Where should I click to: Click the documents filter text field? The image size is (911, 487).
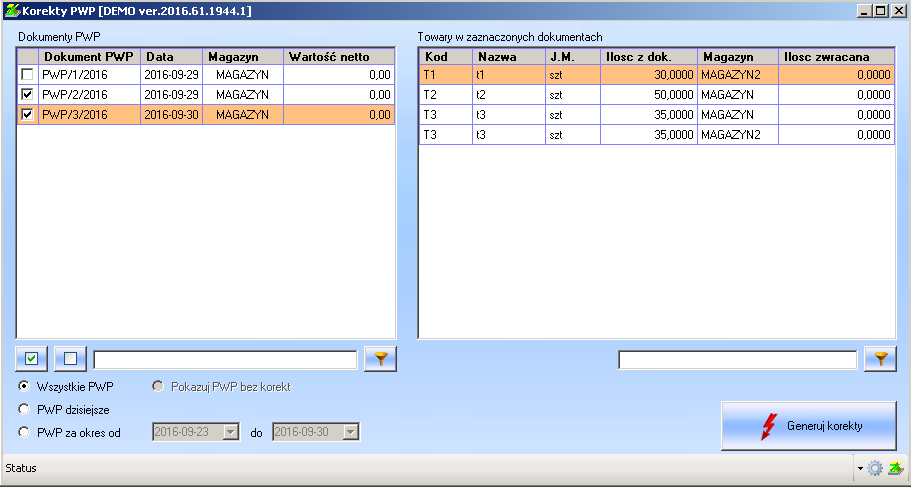(x=225, y=359)
